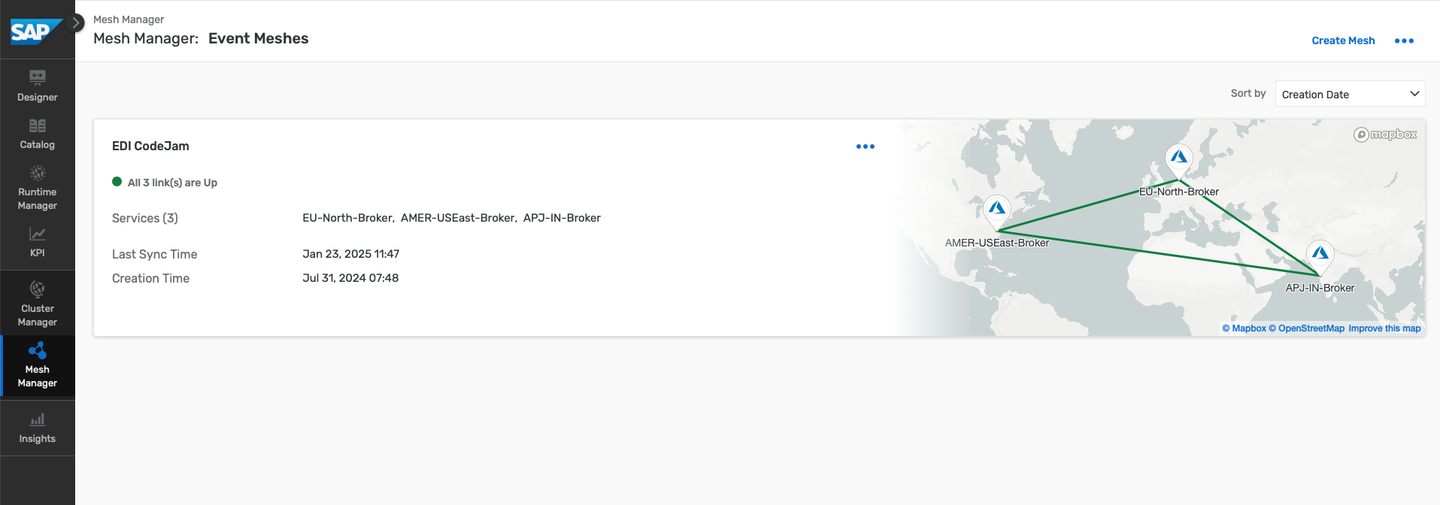Click the APJ-IN-Broker map marker
Viewport: 1440px width, 505px height.
(1320, 258)
